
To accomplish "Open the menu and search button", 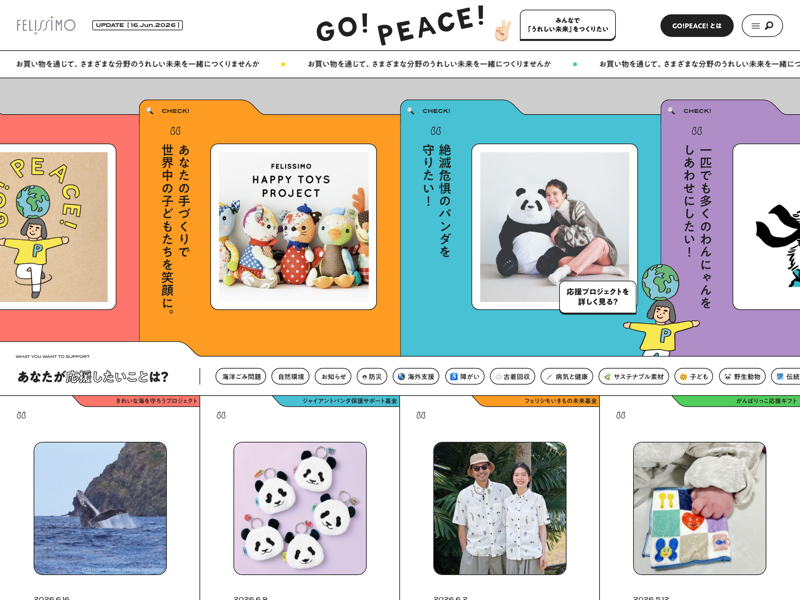I will (762, 26).
